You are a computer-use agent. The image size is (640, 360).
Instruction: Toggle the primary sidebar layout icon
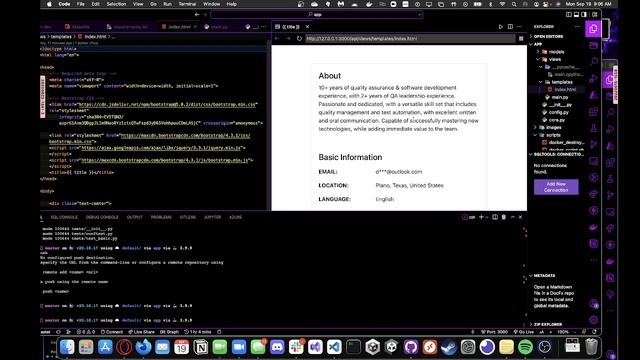pyautogui.click(x=569, y=14)
